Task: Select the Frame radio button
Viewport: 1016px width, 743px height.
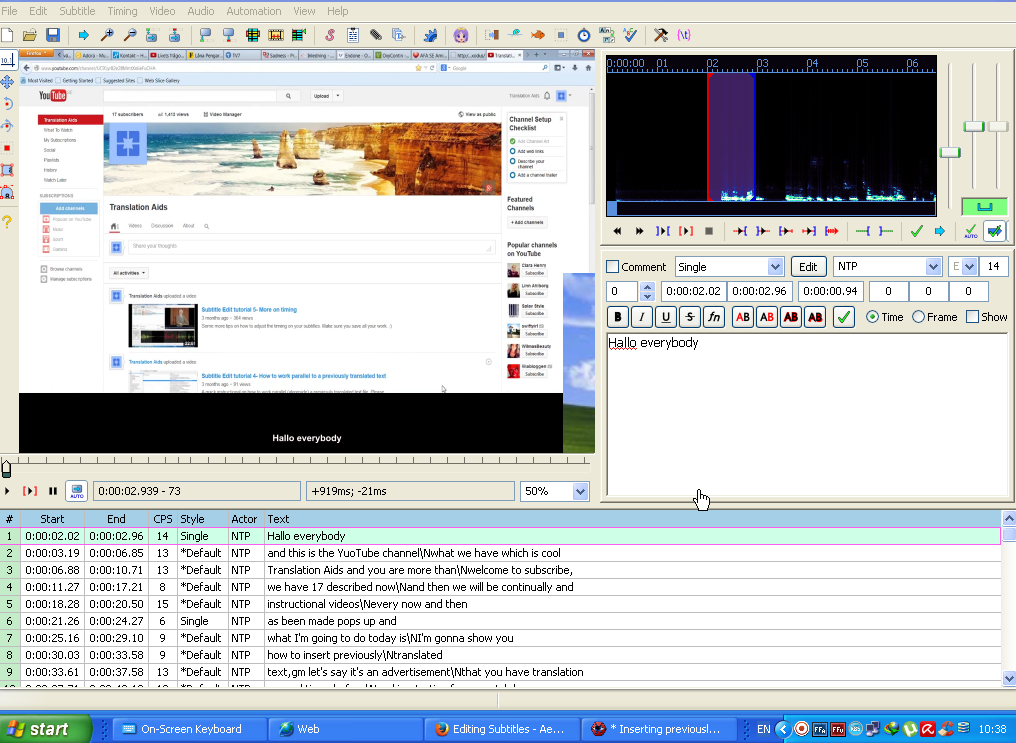Action: 918,317
